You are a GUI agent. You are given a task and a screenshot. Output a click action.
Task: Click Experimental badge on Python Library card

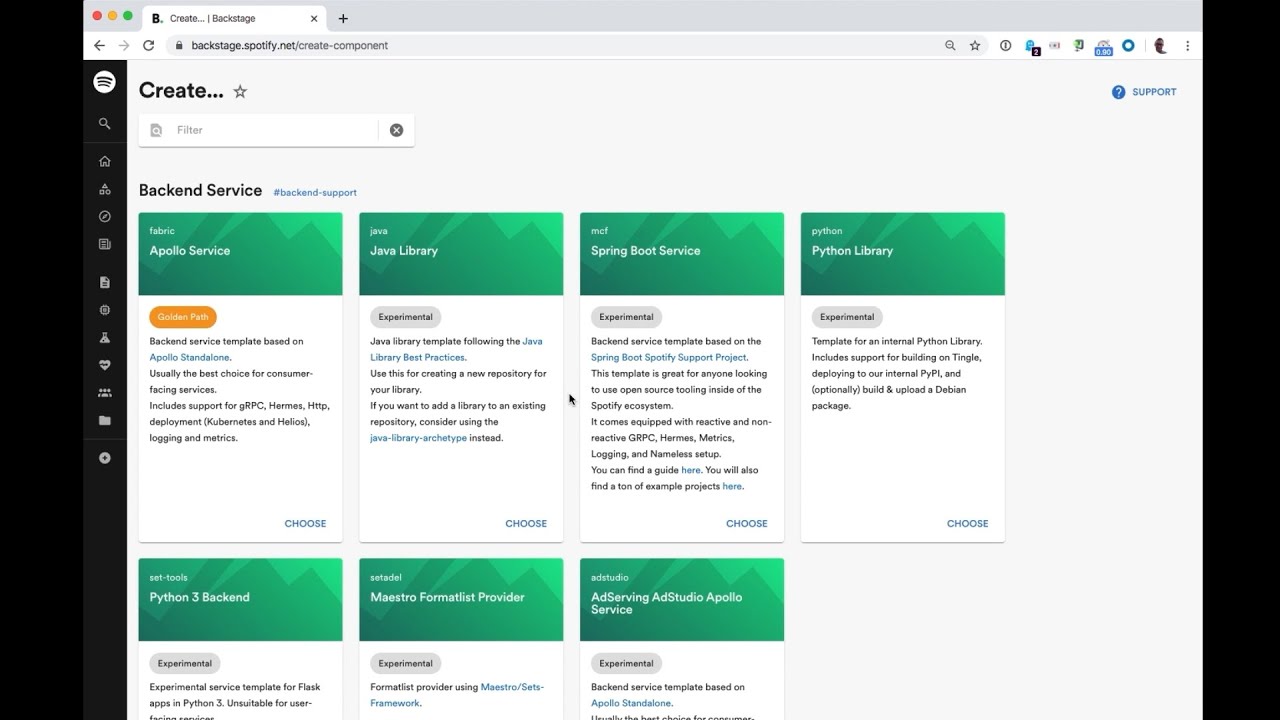[x=847, y=317]
